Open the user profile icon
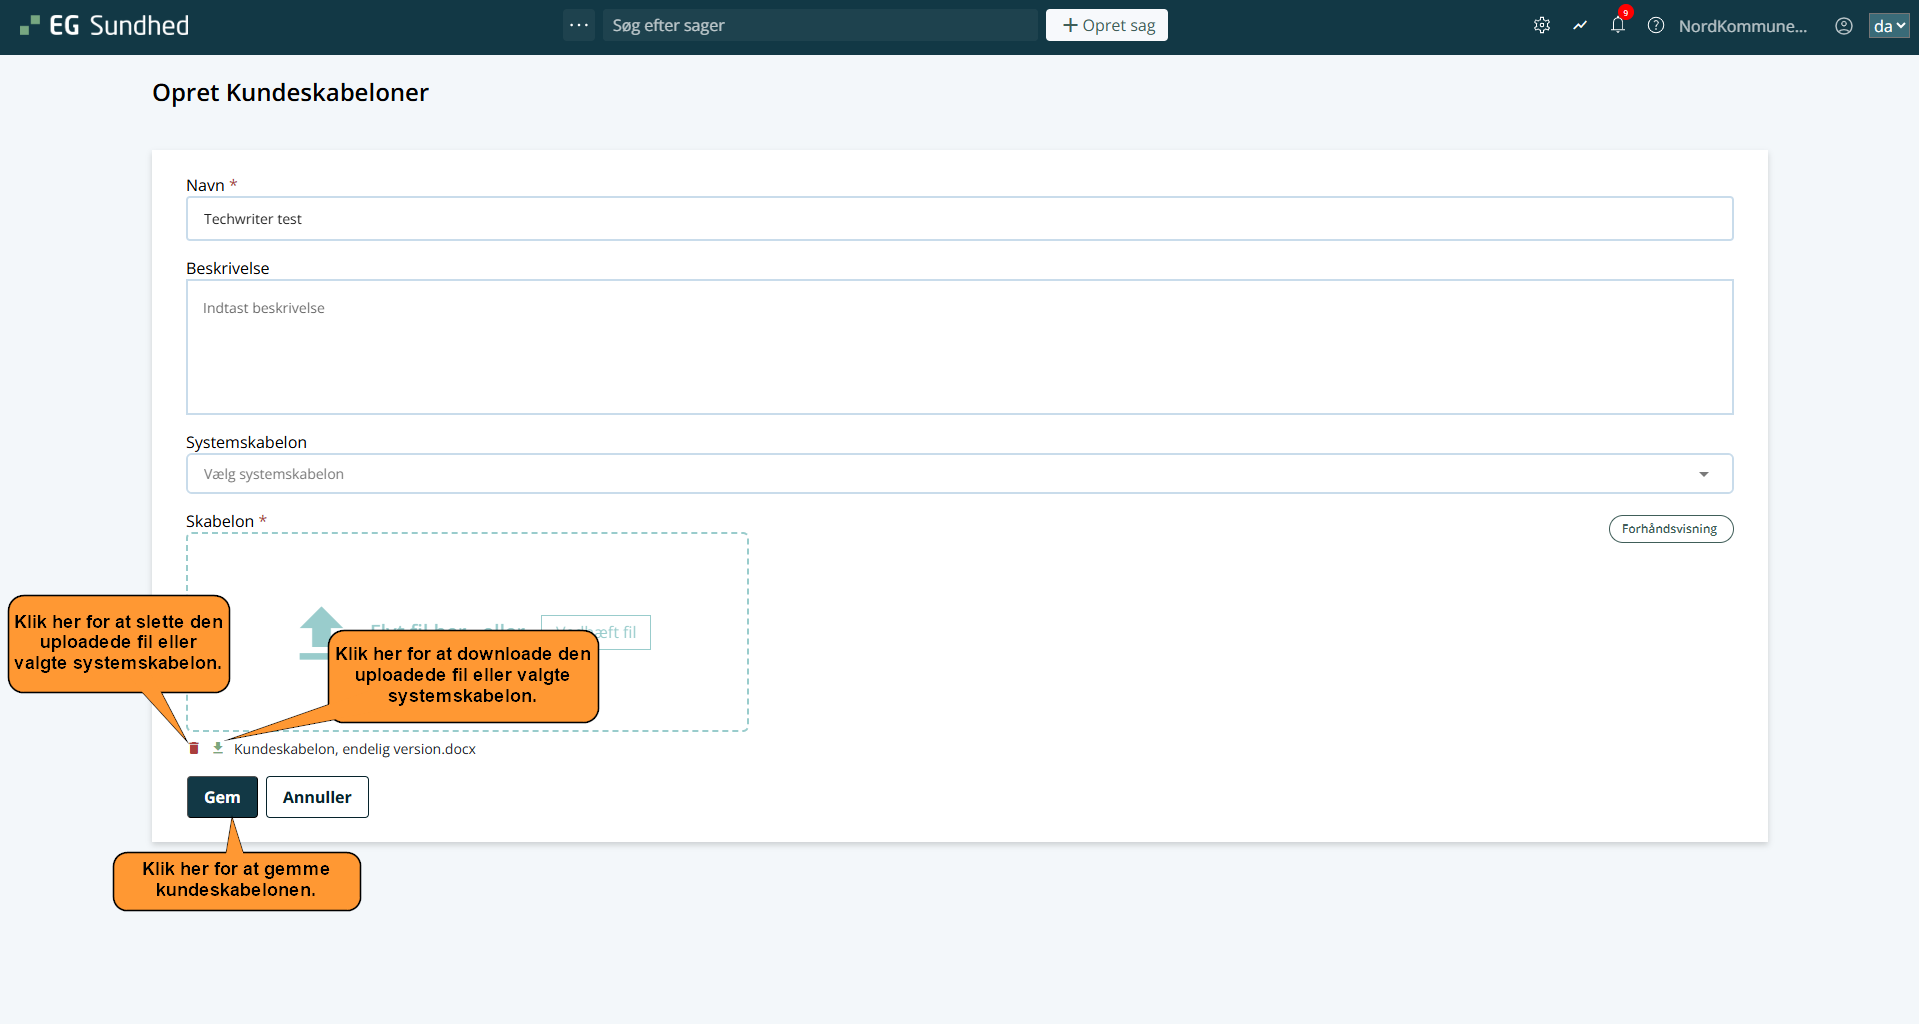 [x=1844, y=26]
